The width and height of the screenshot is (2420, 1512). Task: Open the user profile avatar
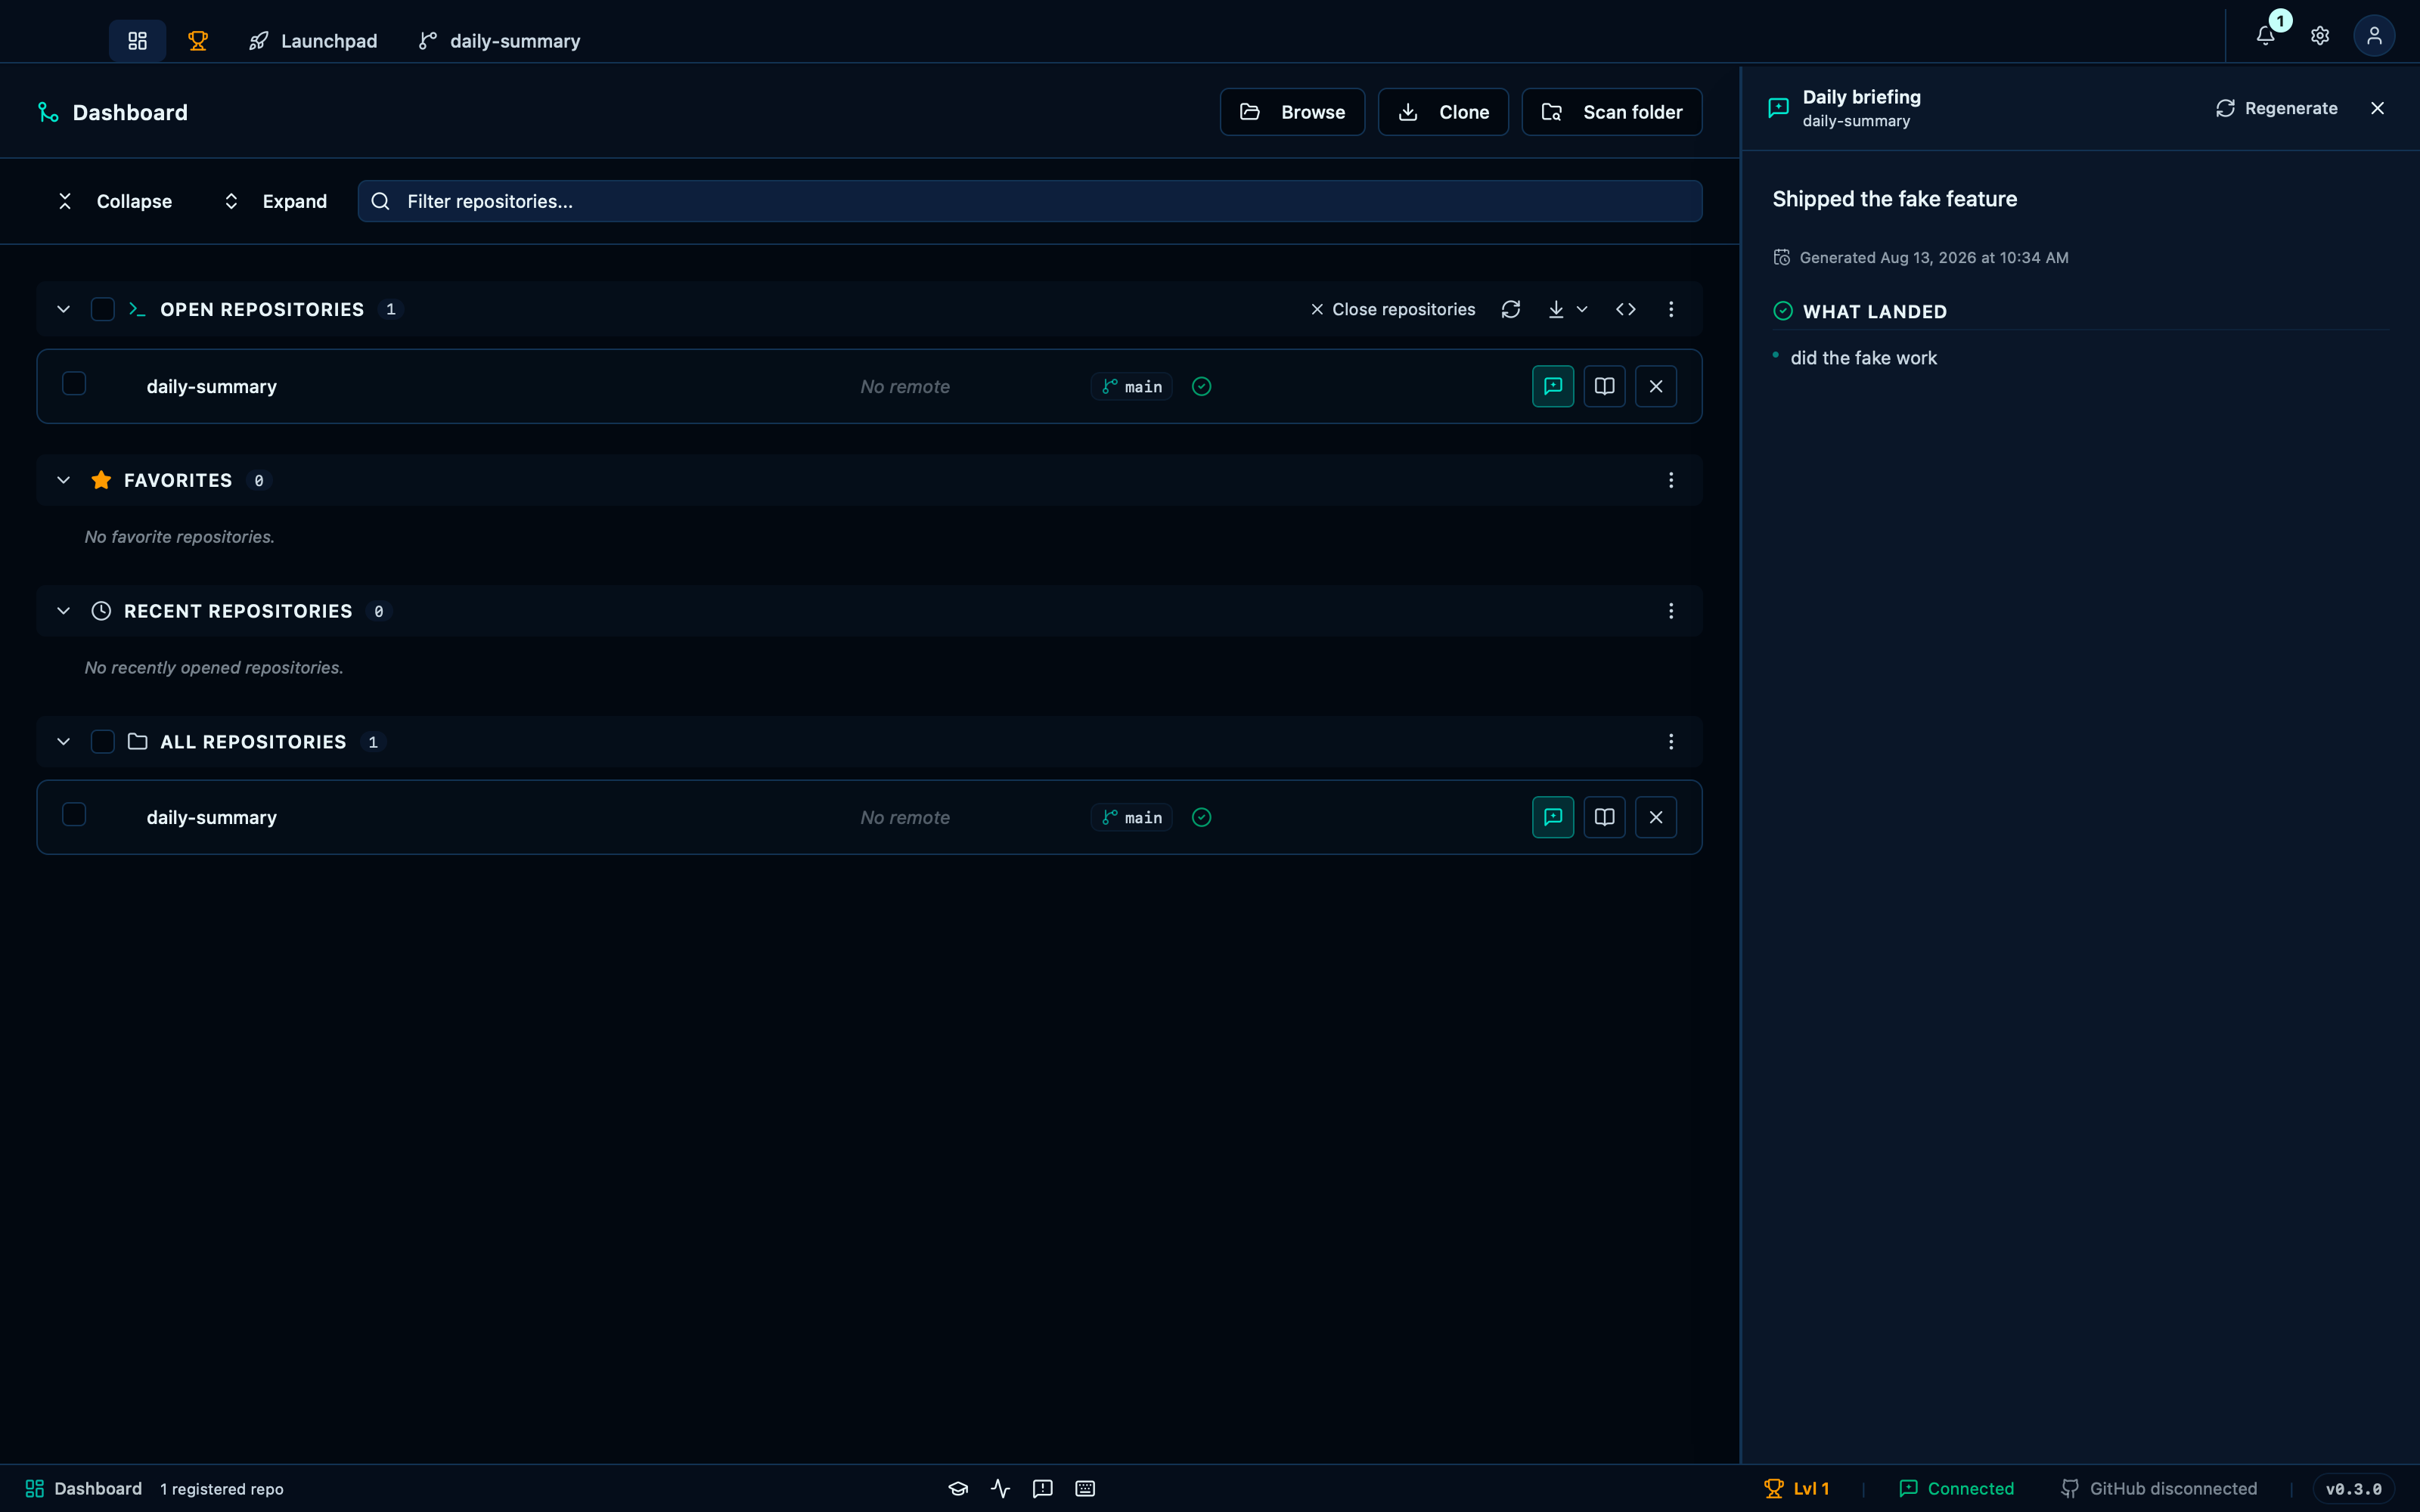coord(2374,36)
